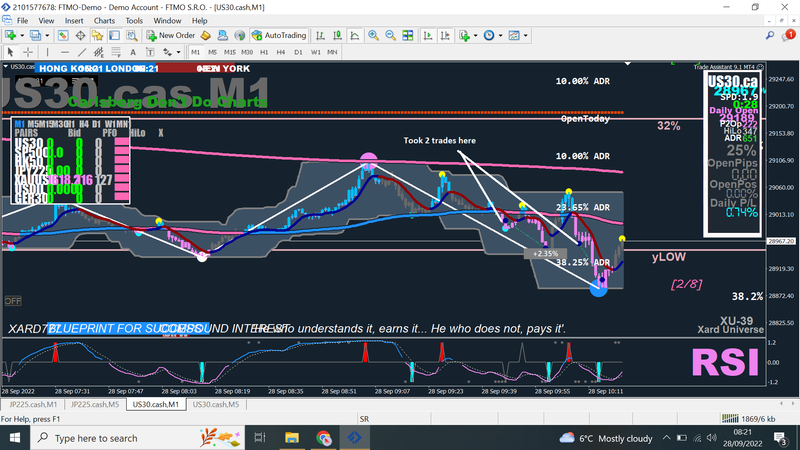Switch to the M5 timeframe button
800x450 pixels.
212,52
